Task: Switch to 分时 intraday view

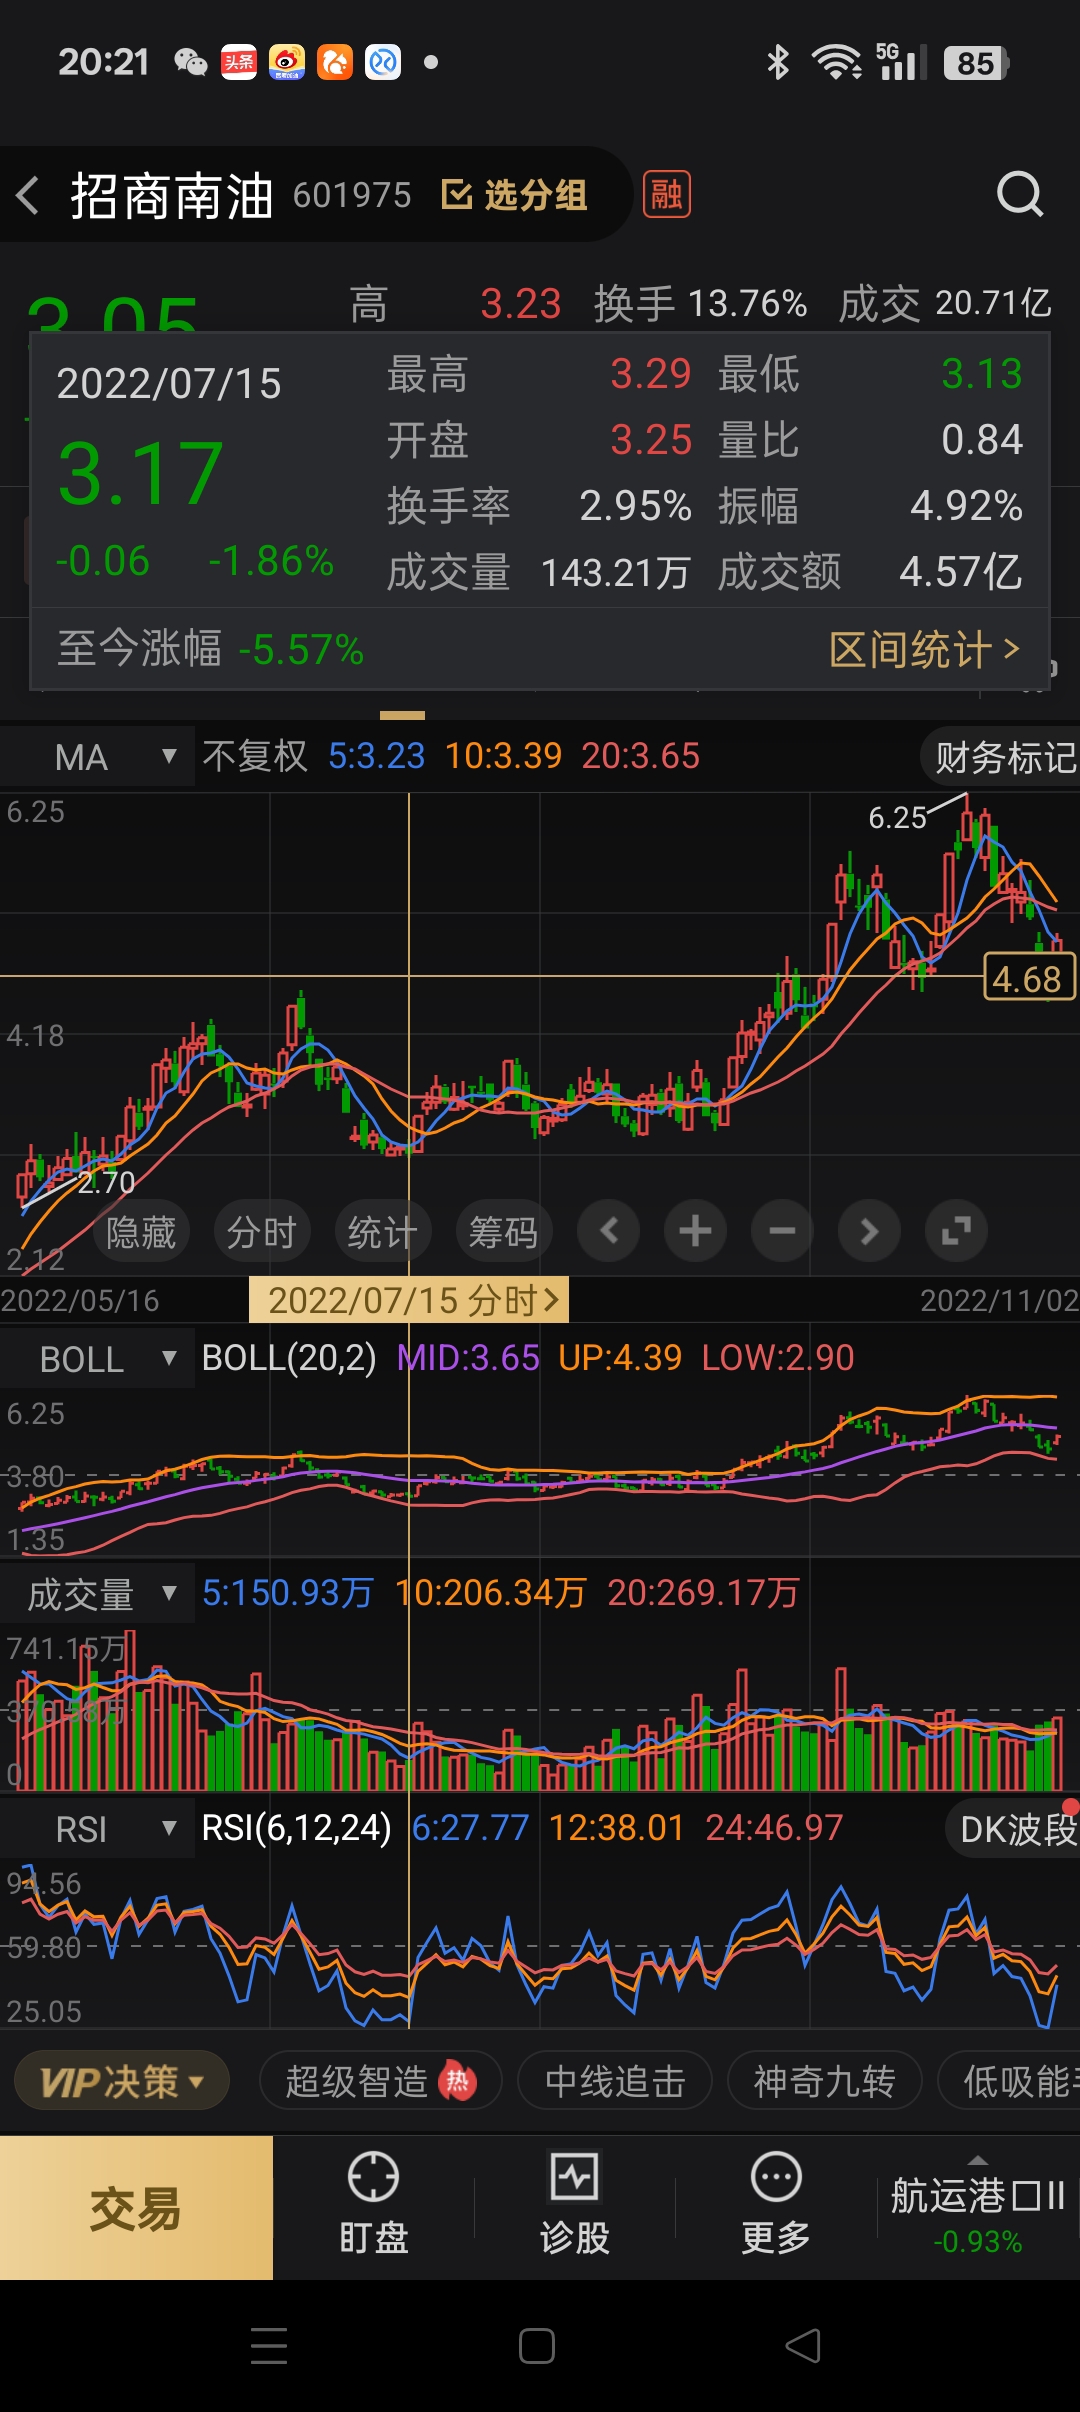Action: pyautogui.click(x=262, y=1231)
